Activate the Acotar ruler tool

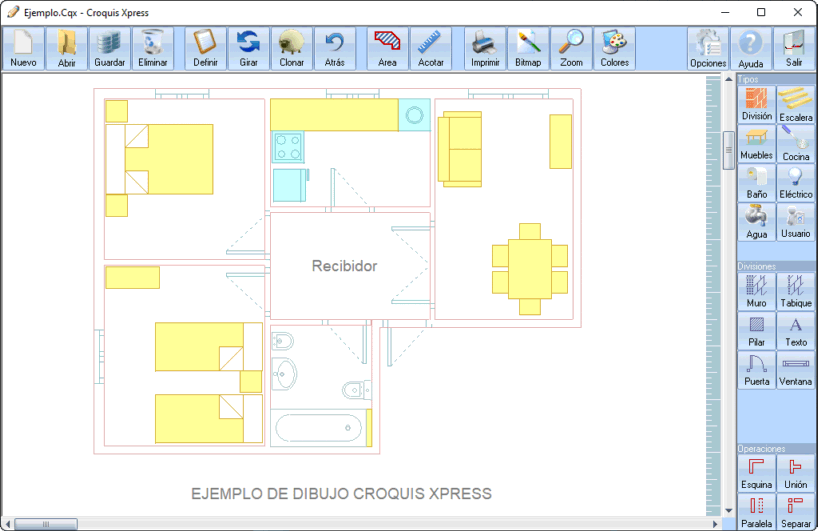point(431,48)
